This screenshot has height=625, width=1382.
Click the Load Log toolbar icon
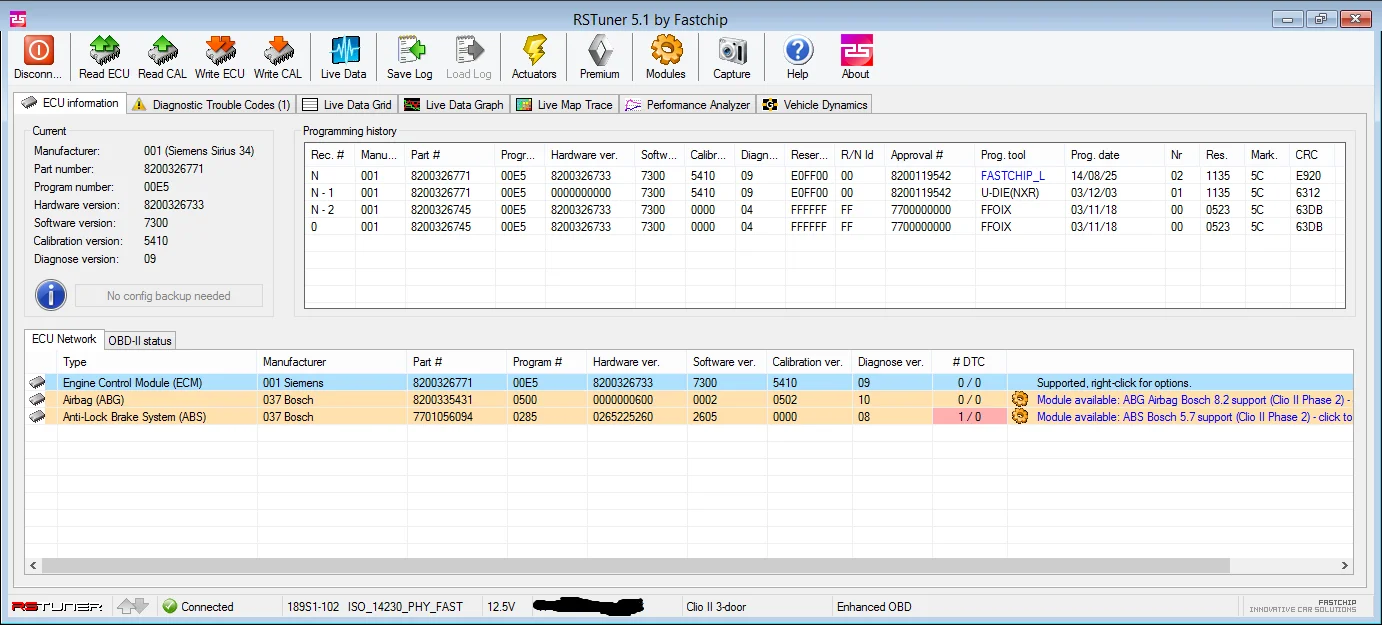[468, 50]
